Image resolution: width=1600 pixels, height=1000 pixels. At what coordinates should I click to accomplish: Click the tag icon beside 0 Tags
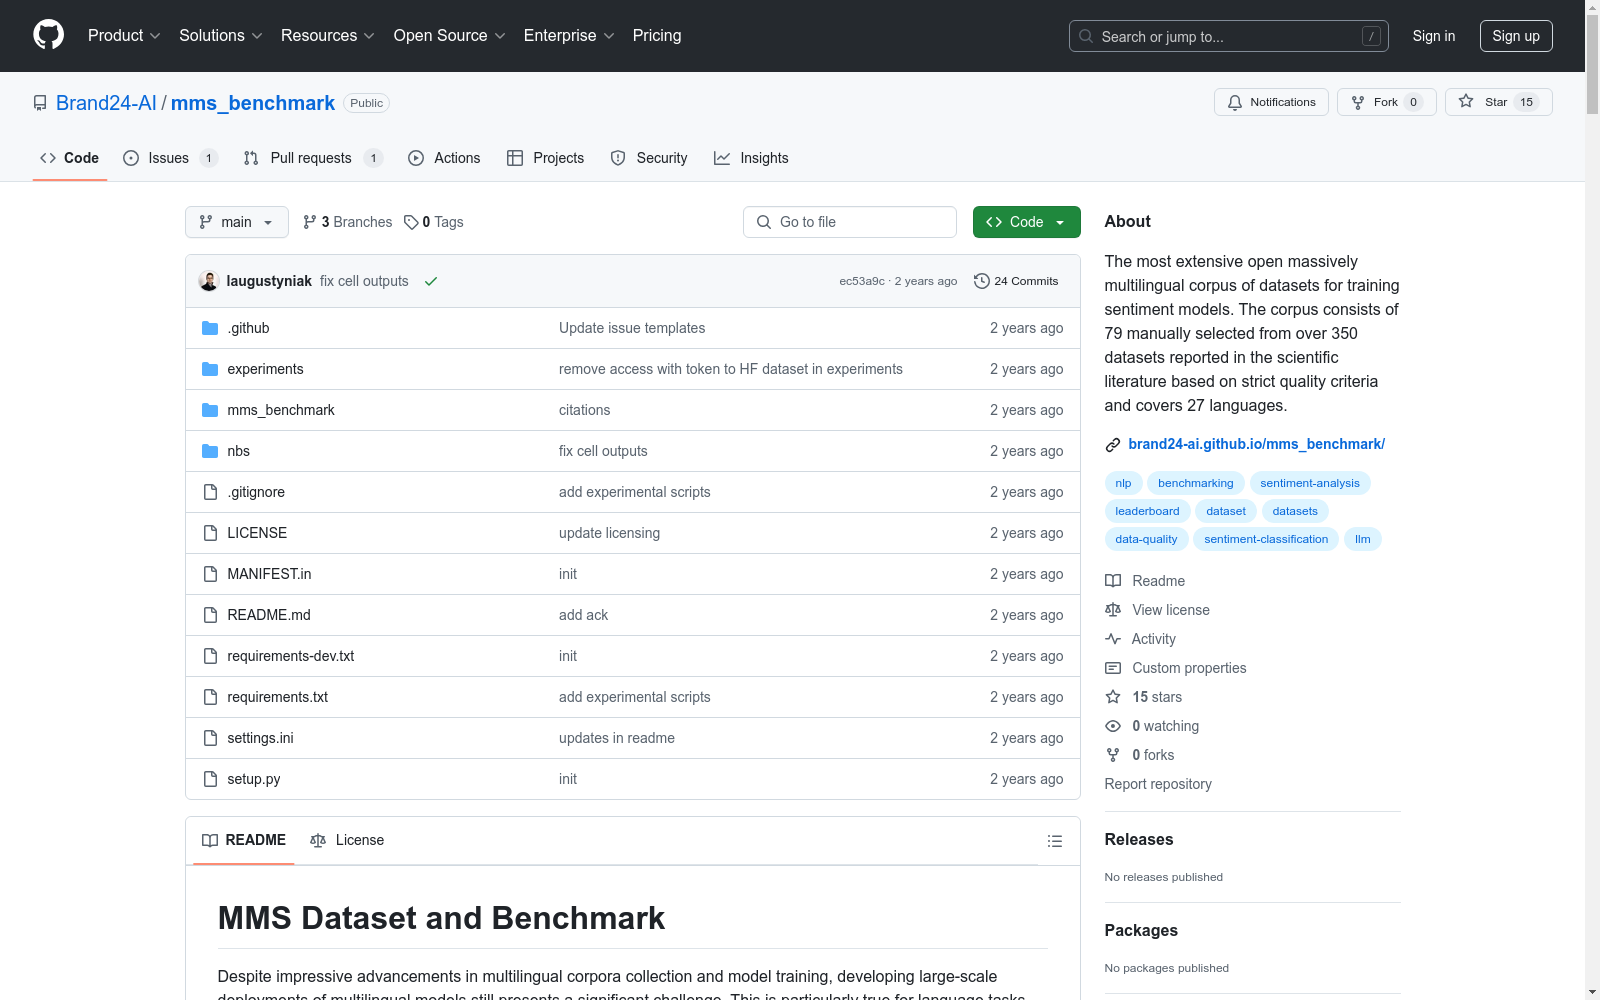pos(411,222)
